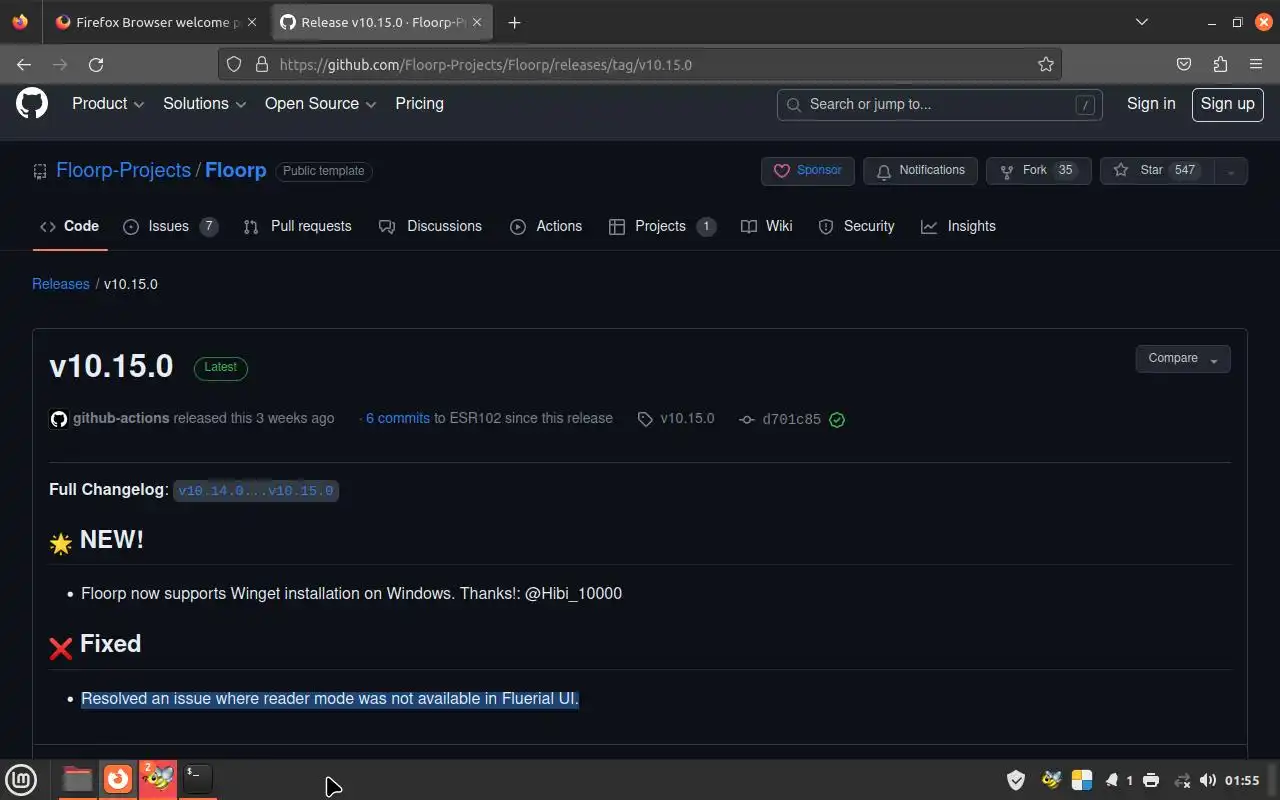
Task: Click the Pricing link
Action: [419, 104]
